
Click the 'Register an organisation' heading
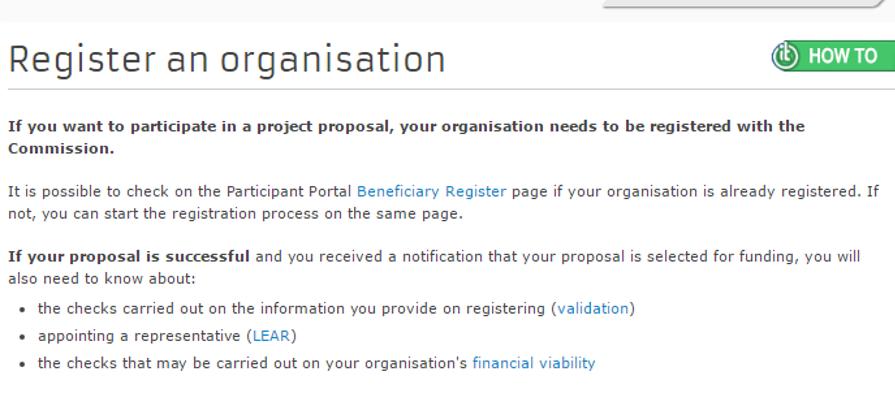click(x=227, y=59)
